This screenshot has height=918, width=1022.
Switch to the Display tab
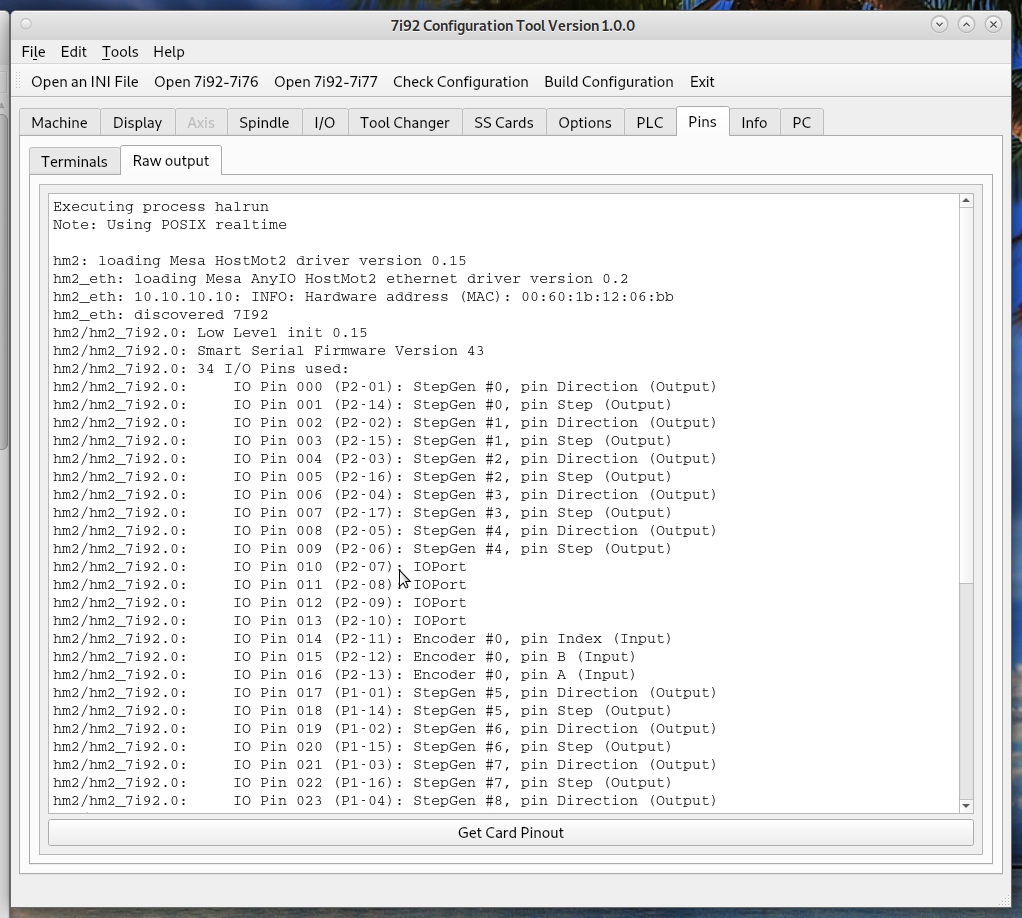click(137, 123)
